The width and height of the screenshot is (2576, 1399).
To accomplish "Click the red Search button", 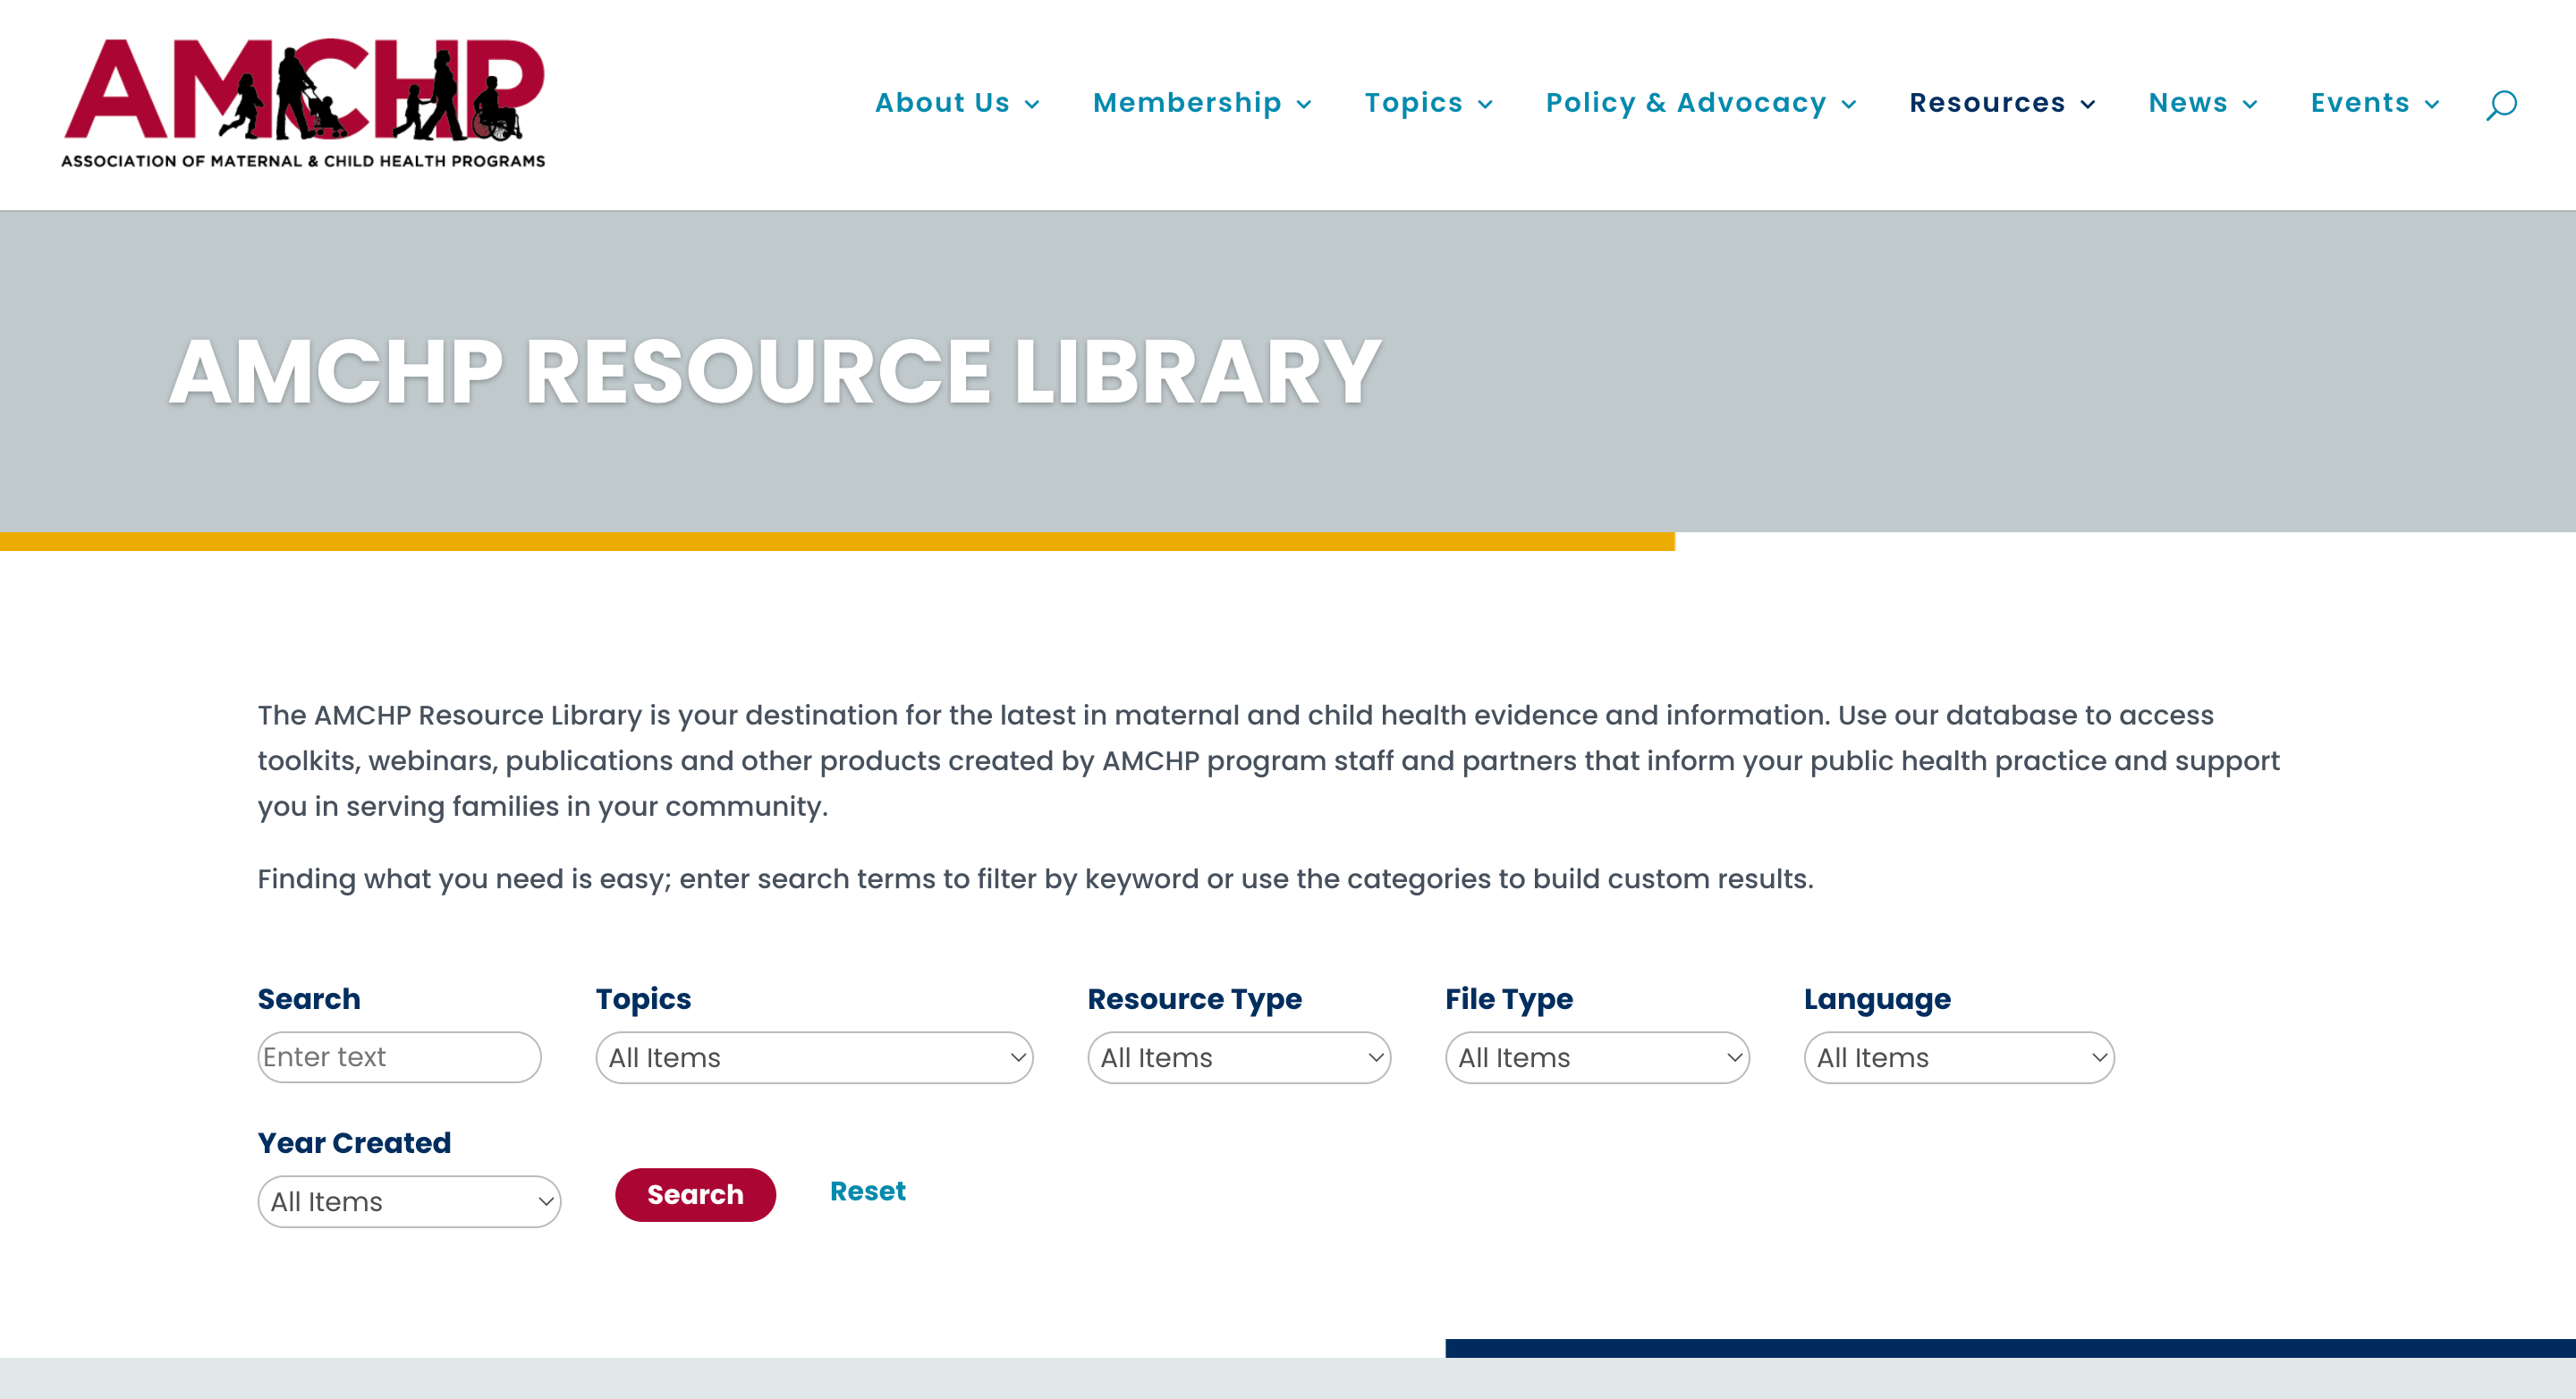I will click(x=695, y=1195).
